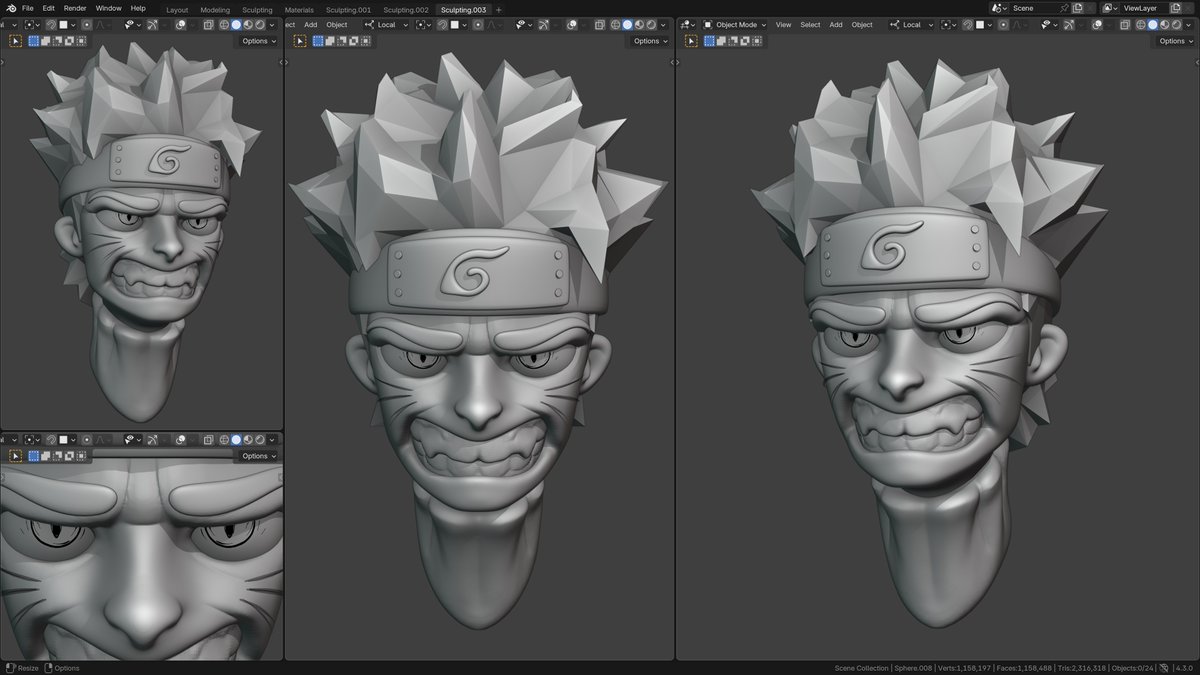Toggle X-ray in bottom-left viewport
This screenshot has width=1200, height=675.
(209, 439)
